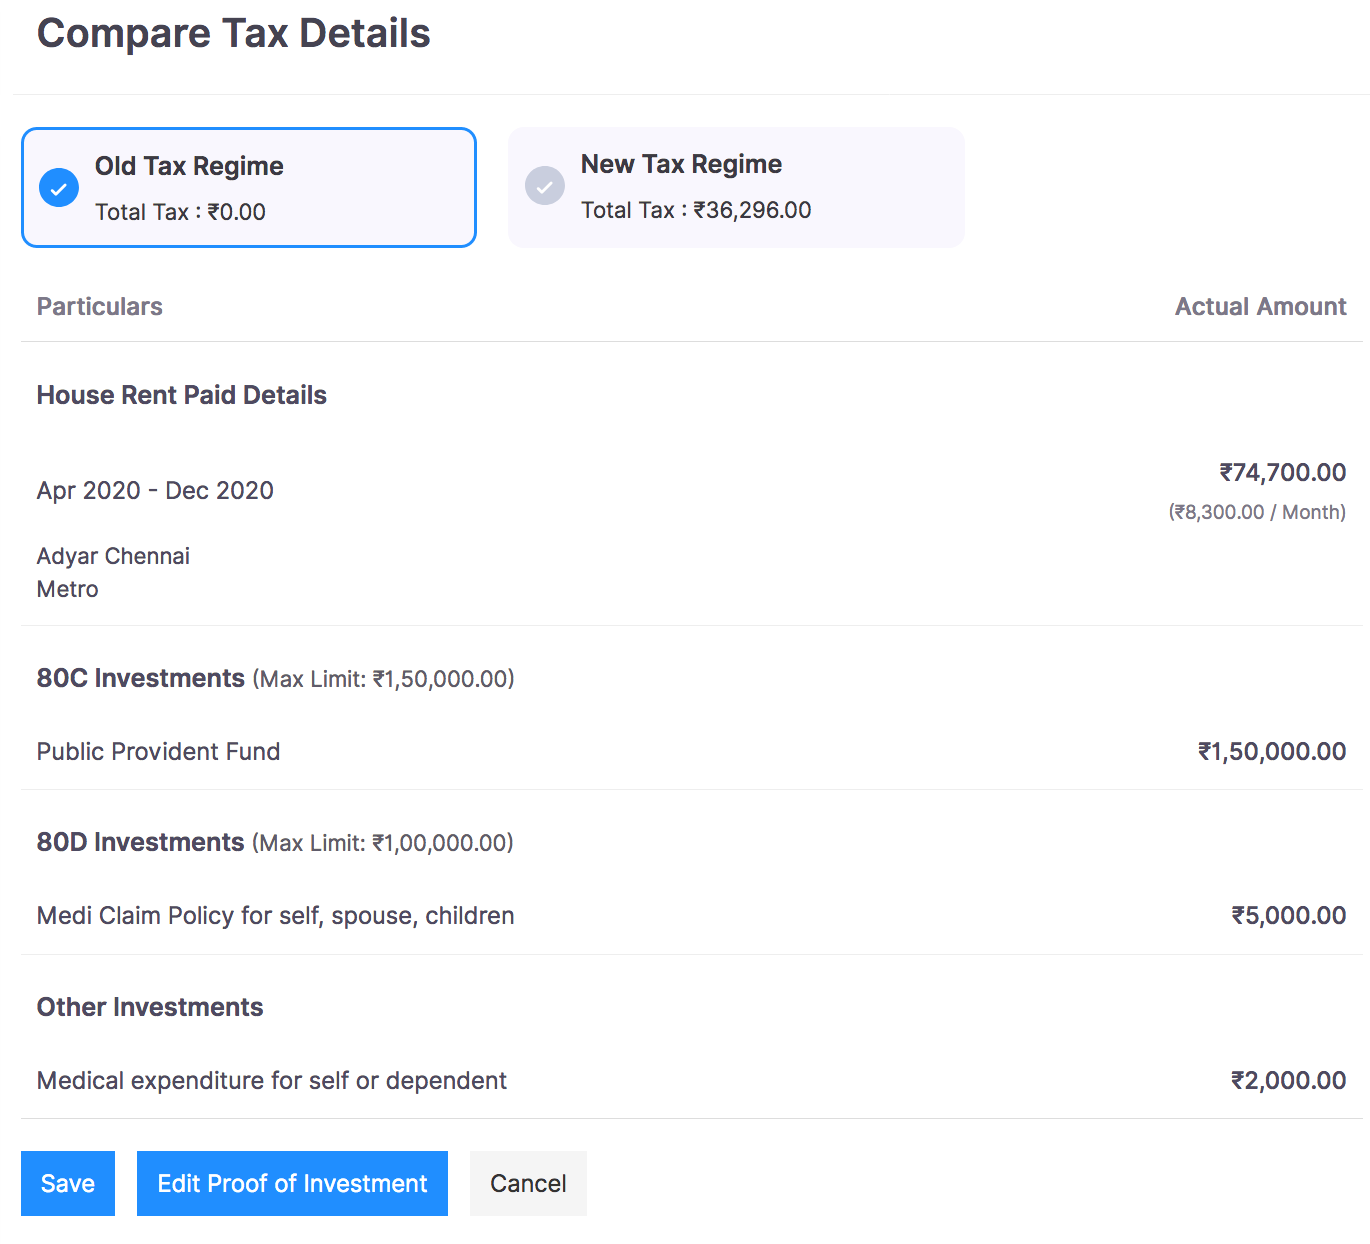Click the Old Tax Regime card title
This screenshot has height=1244, width=1370.
point(189,166)
